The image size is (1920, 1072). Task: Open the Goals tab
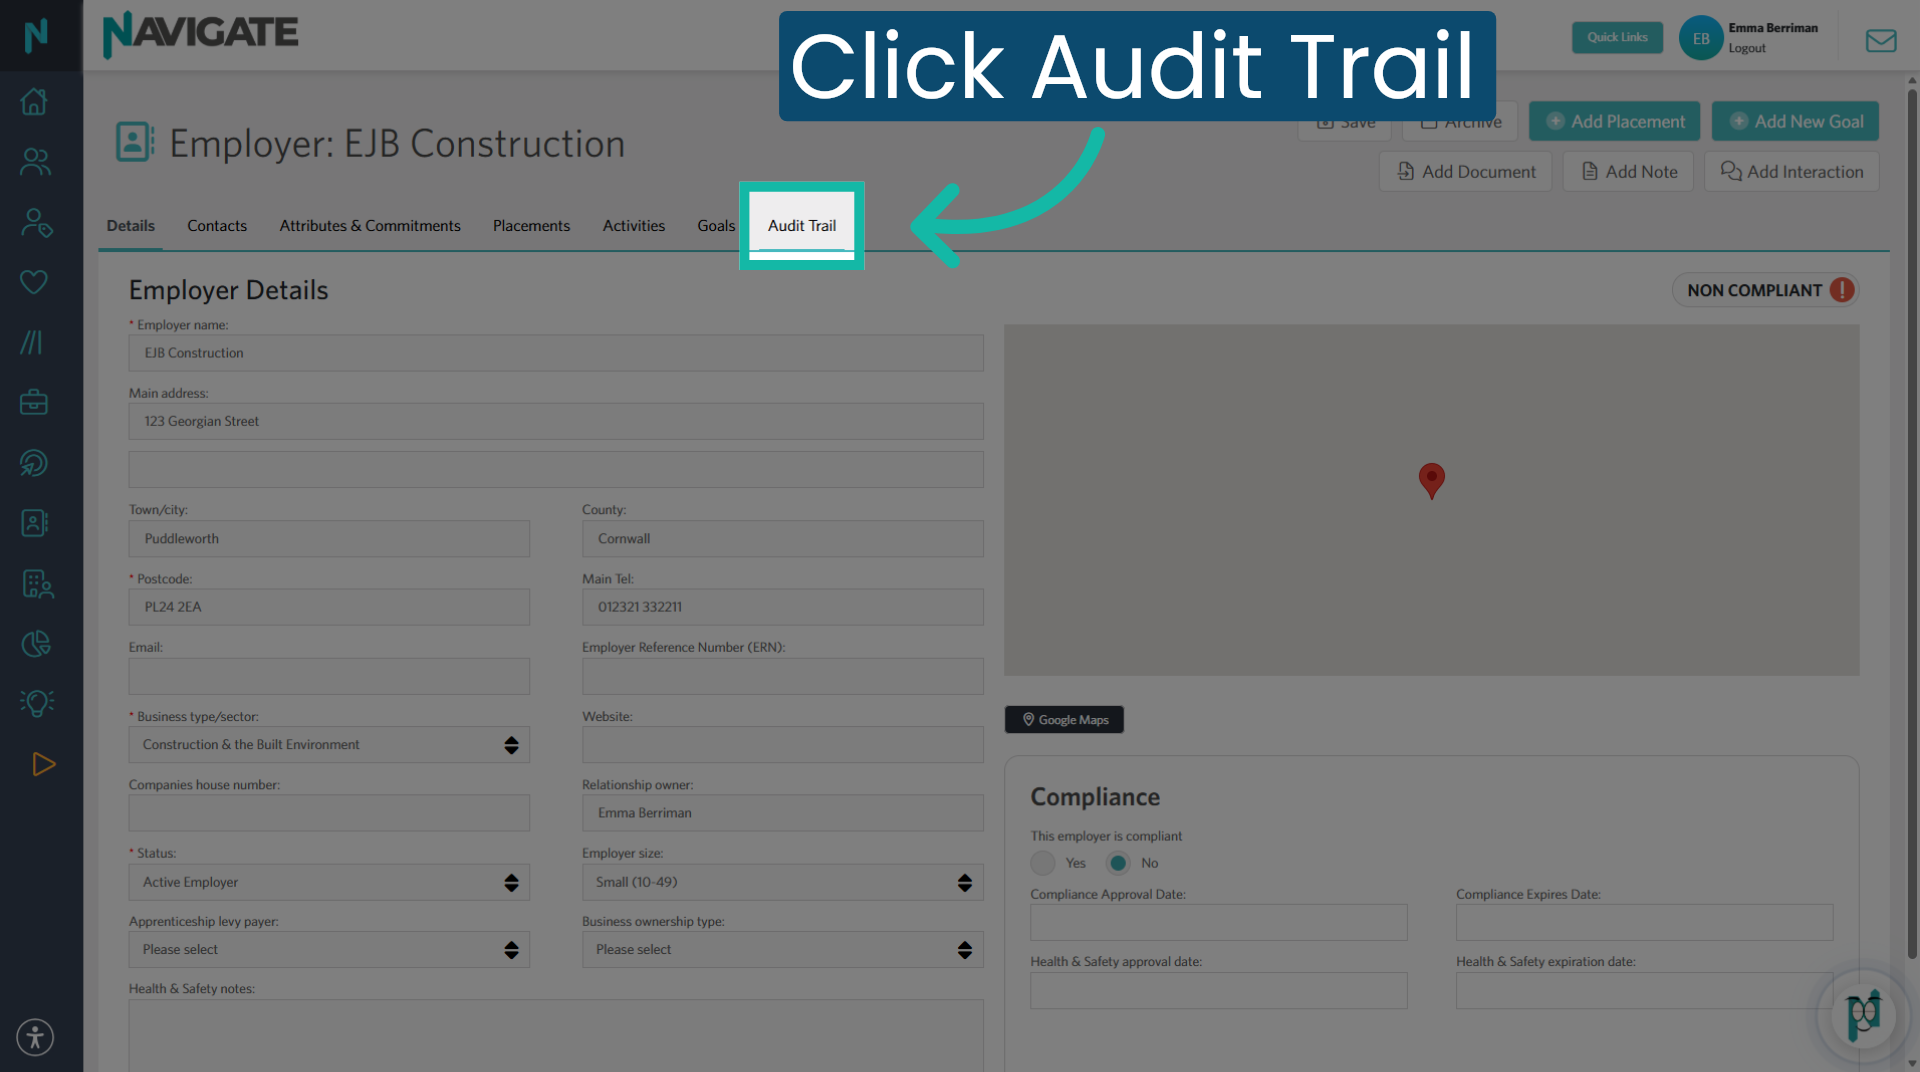716,226
